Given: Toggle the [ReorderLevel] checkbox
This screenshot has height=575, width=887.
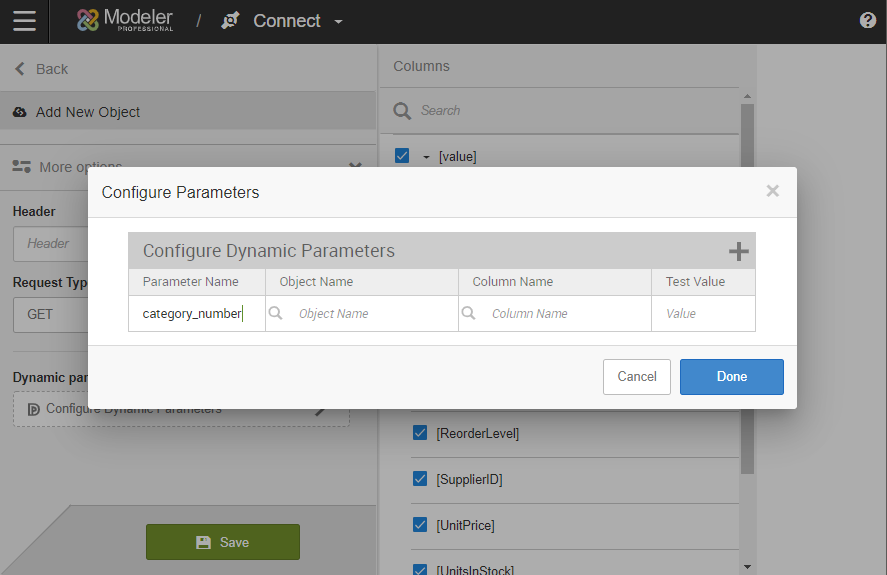Looking at the screenshot, I should pos(420,433).
